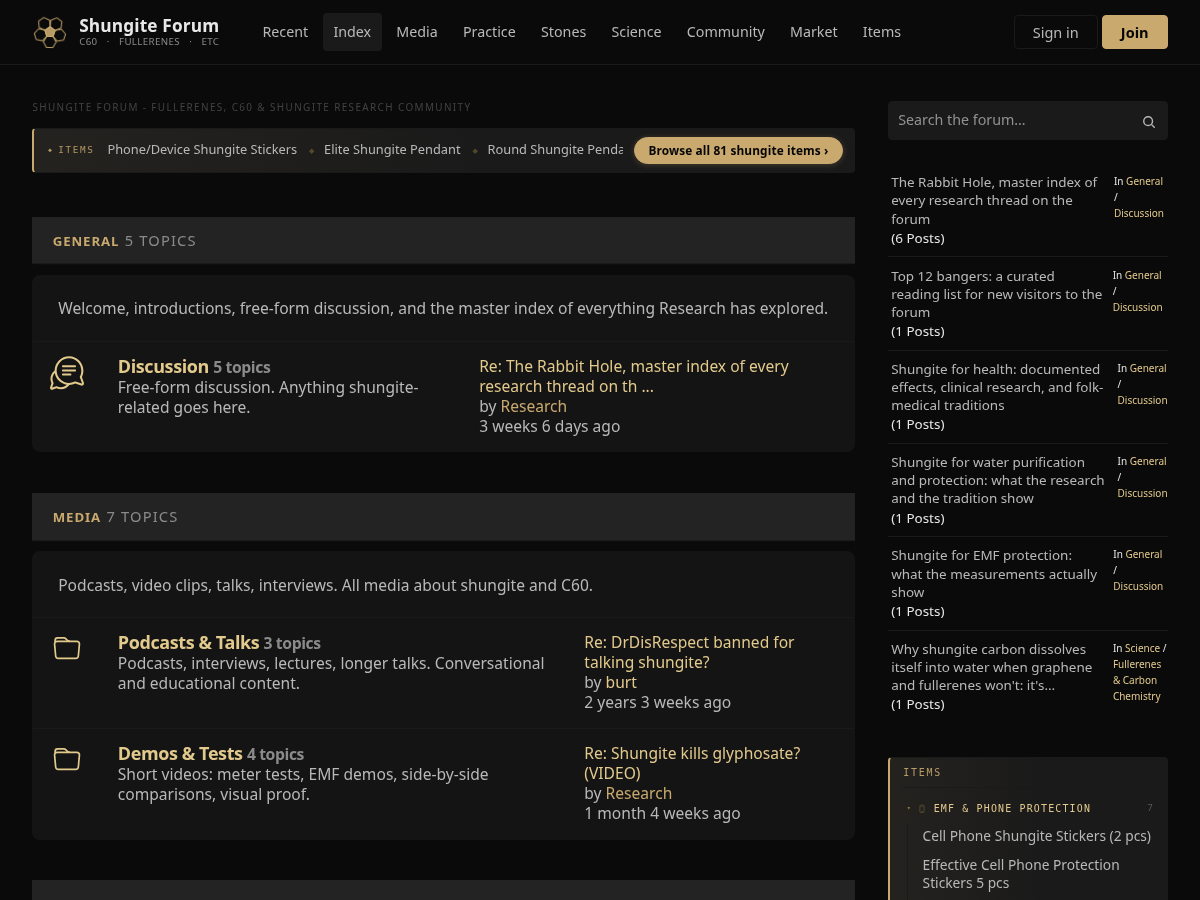Click General link beside Shungite for health
Viewport: 1200px width, 900px height.
1148,368
